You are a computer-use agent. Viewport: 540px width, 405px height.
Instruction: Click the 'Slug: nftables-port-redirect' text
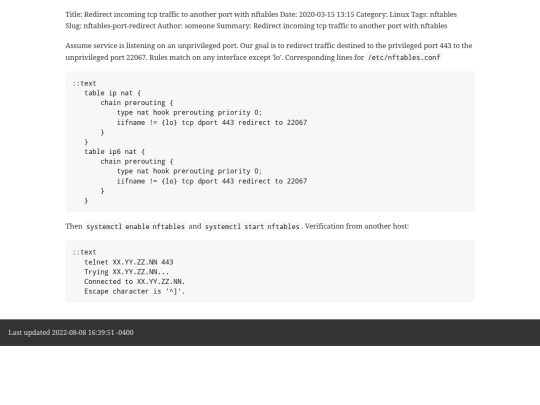pos(110,26)
